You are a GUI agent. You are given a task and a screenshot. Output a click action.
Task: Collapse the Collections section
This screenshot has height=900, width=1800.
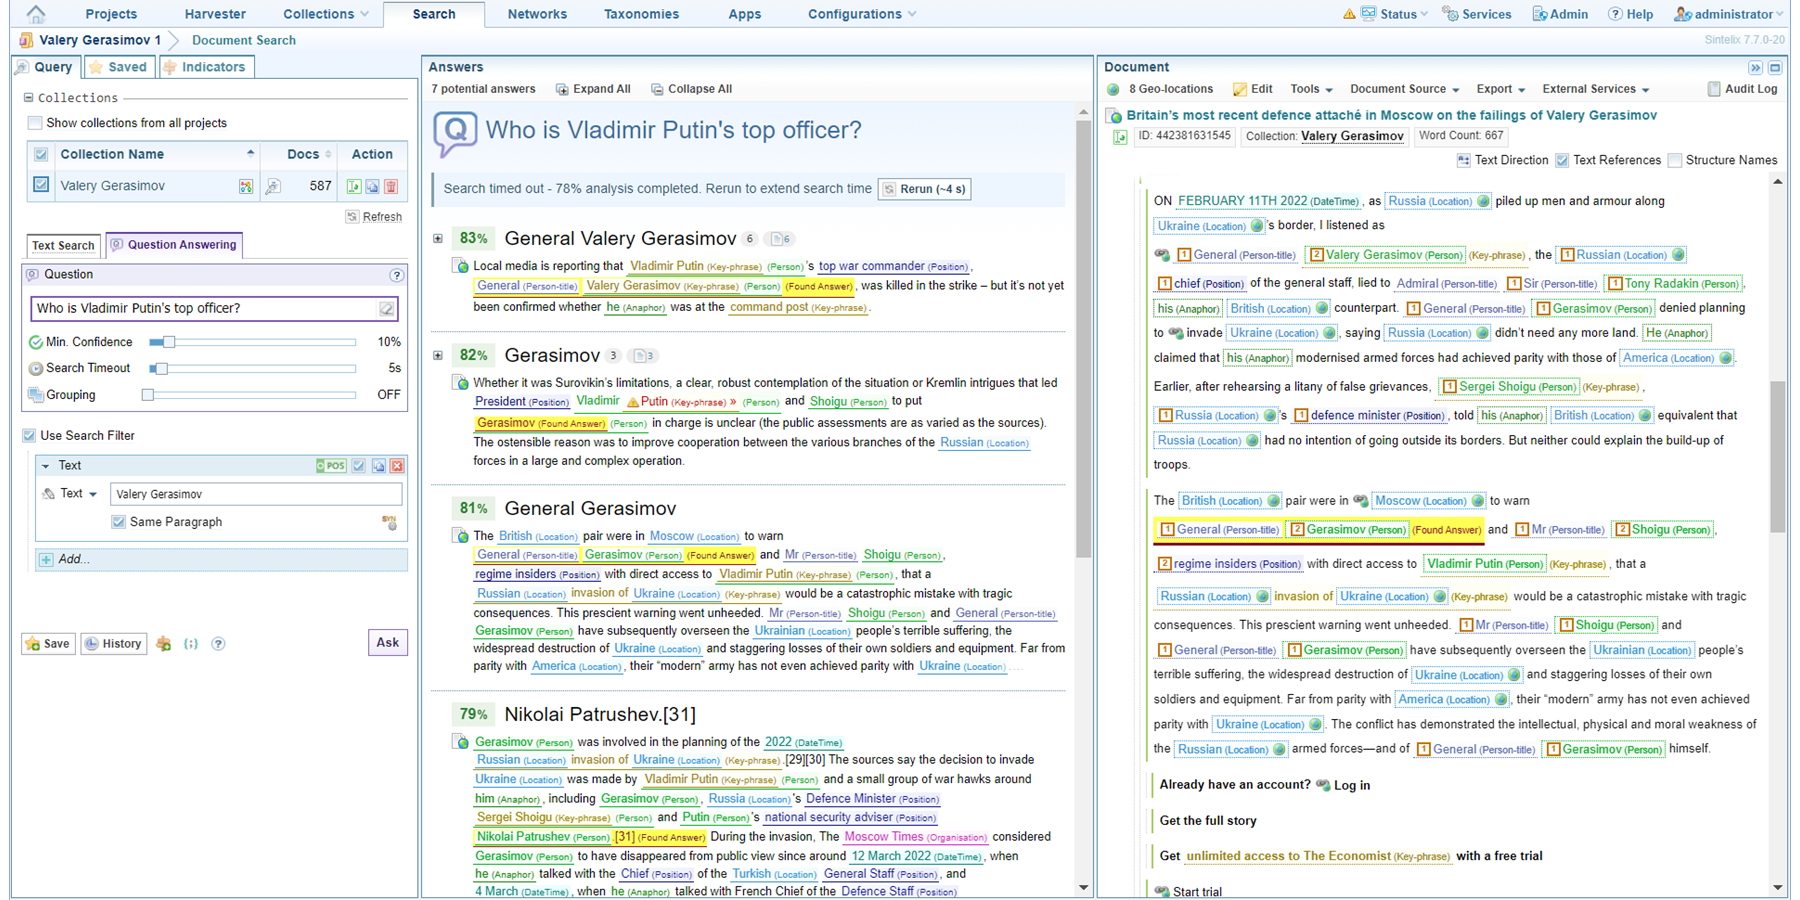[x=29, y=98]
